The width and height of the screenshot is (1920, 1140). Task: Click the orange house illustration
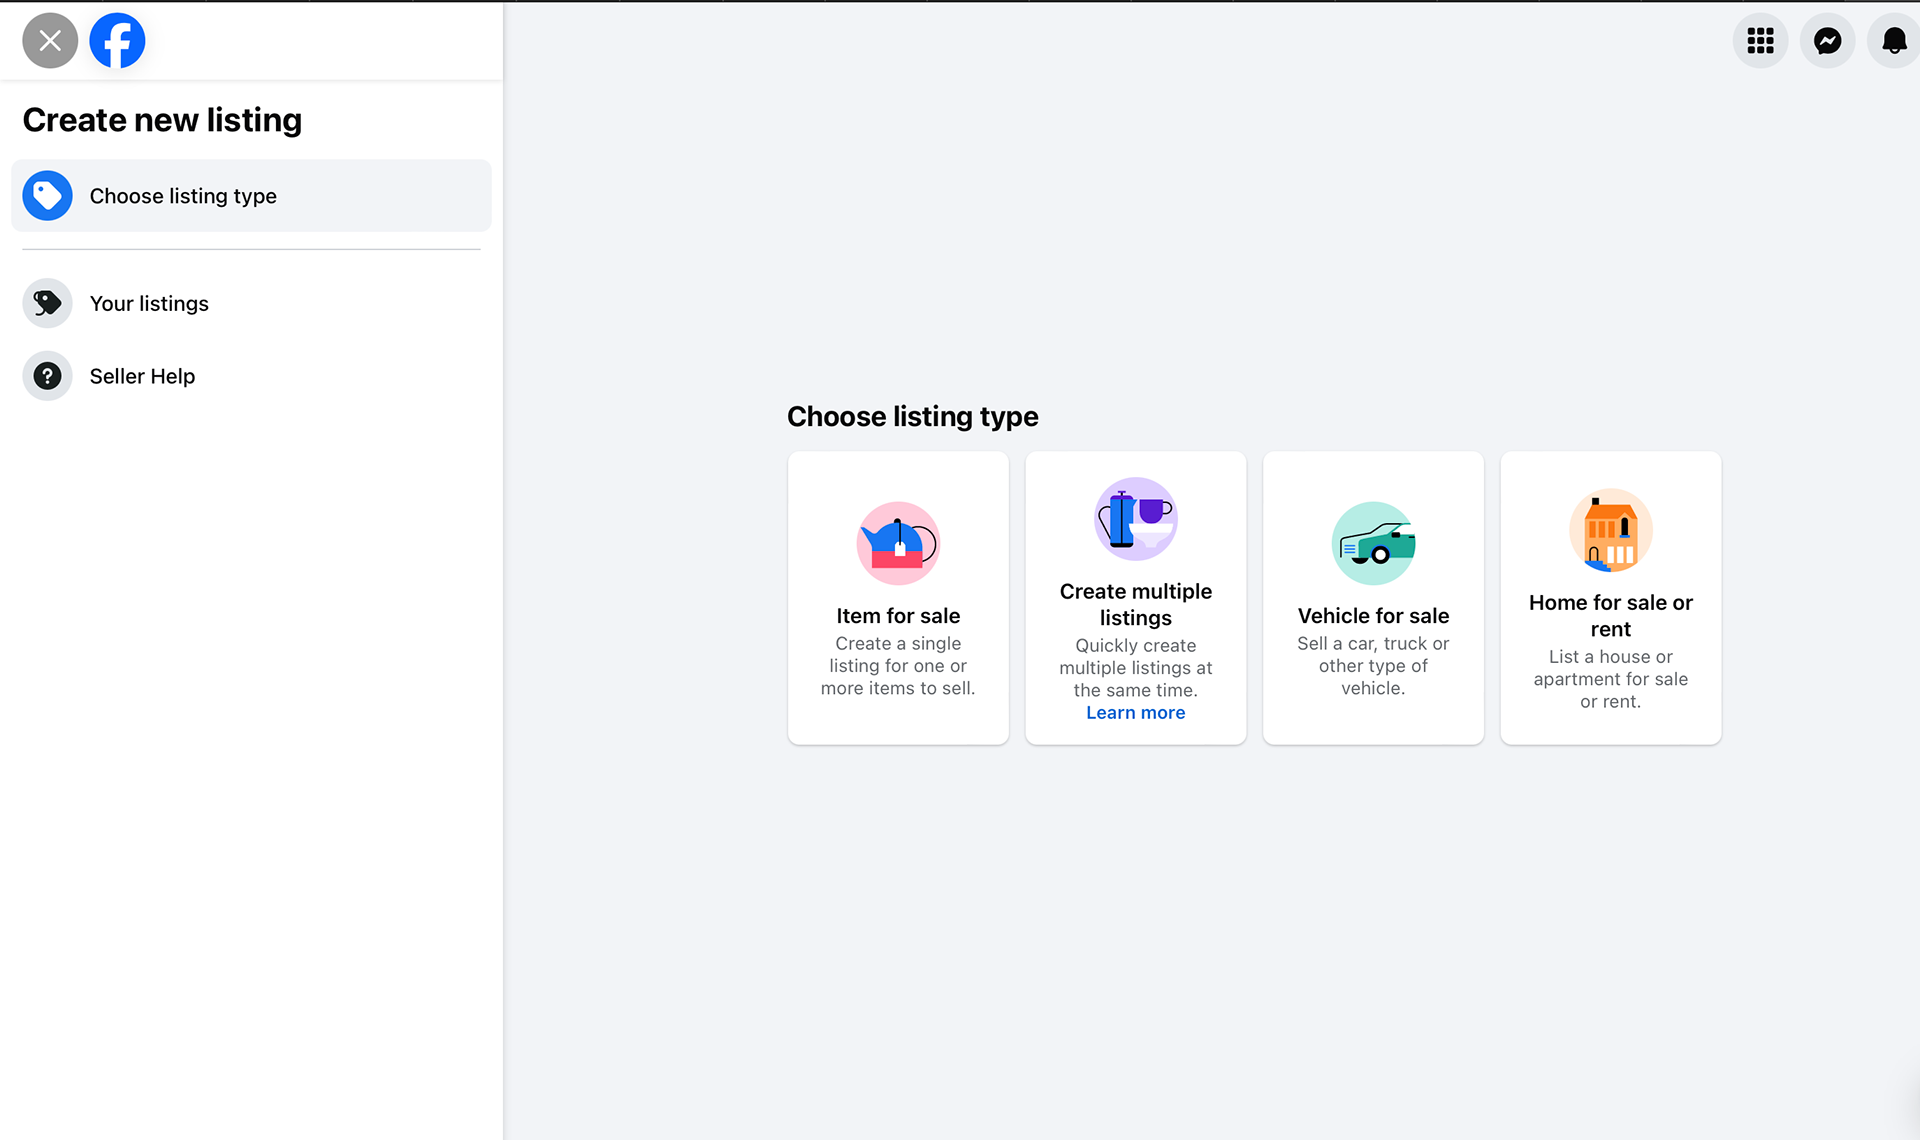[1611, 530]
